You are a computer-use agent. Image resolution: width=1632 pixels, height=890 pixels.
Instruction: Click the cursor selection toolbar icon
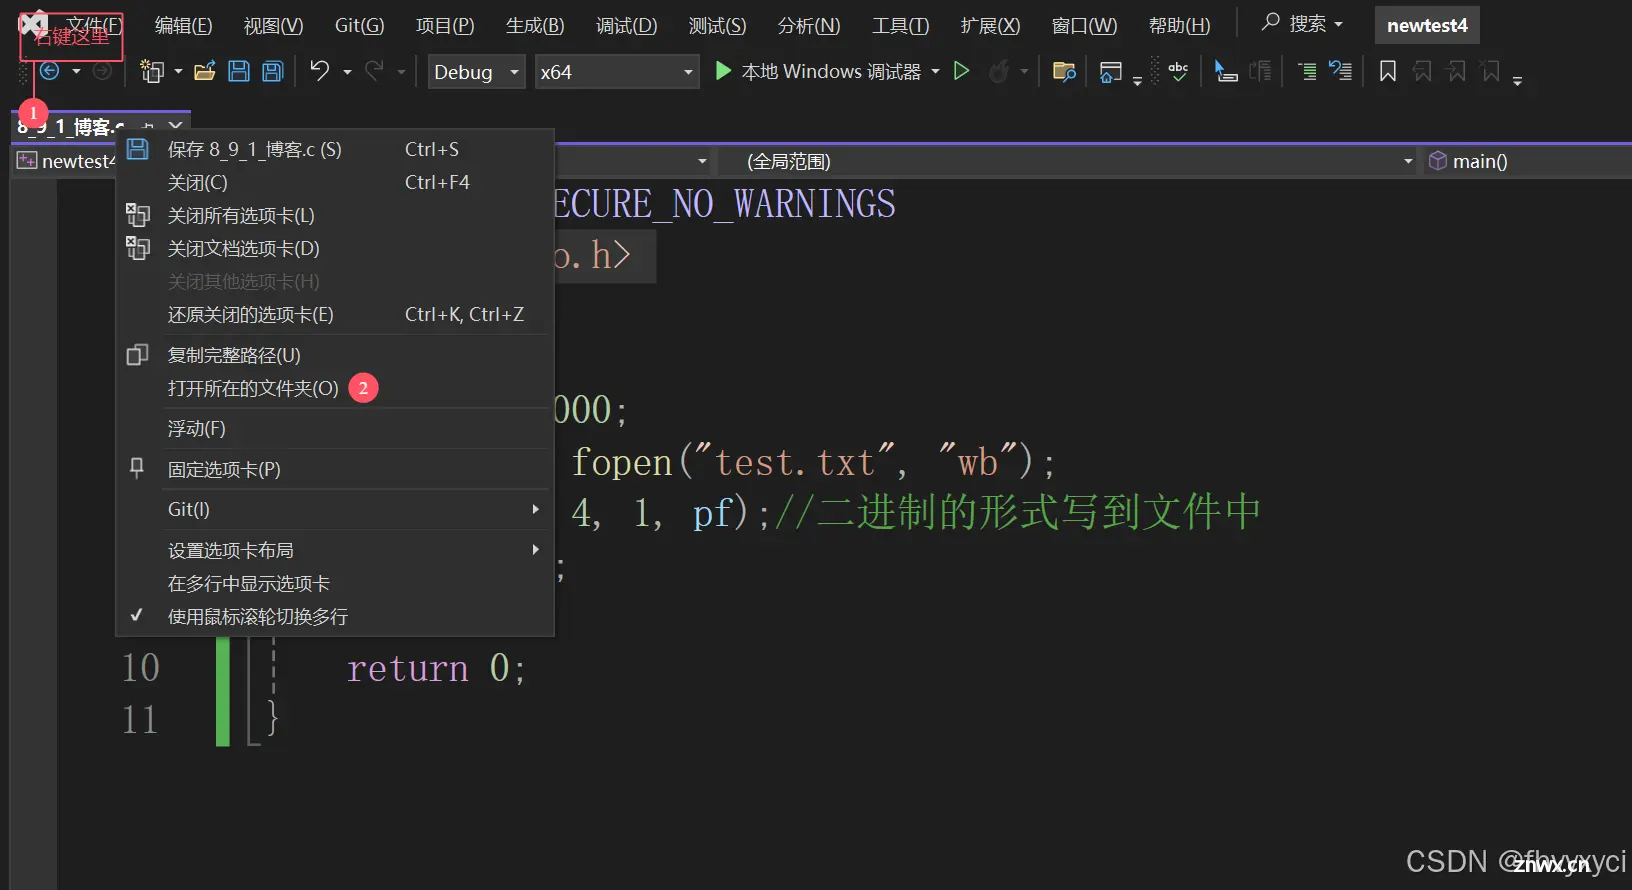tap(1226, 71)
